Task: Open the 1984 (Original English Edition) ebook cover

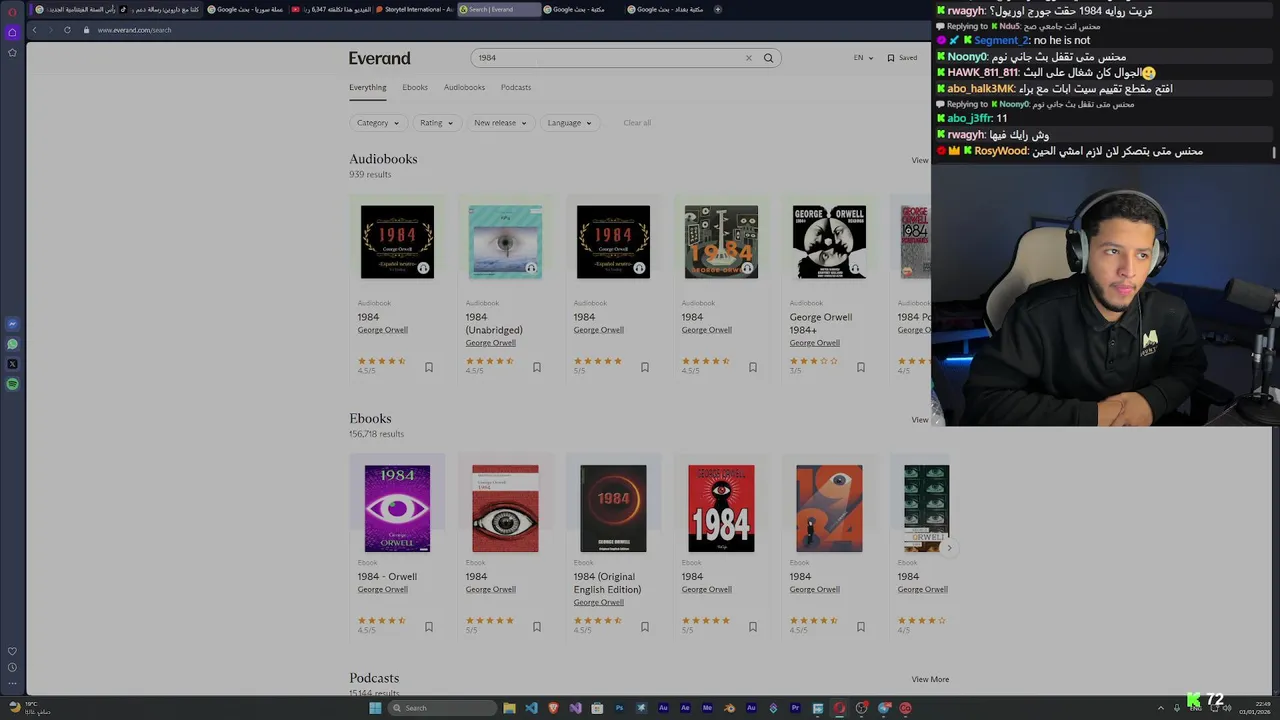Action: (613, 508)
